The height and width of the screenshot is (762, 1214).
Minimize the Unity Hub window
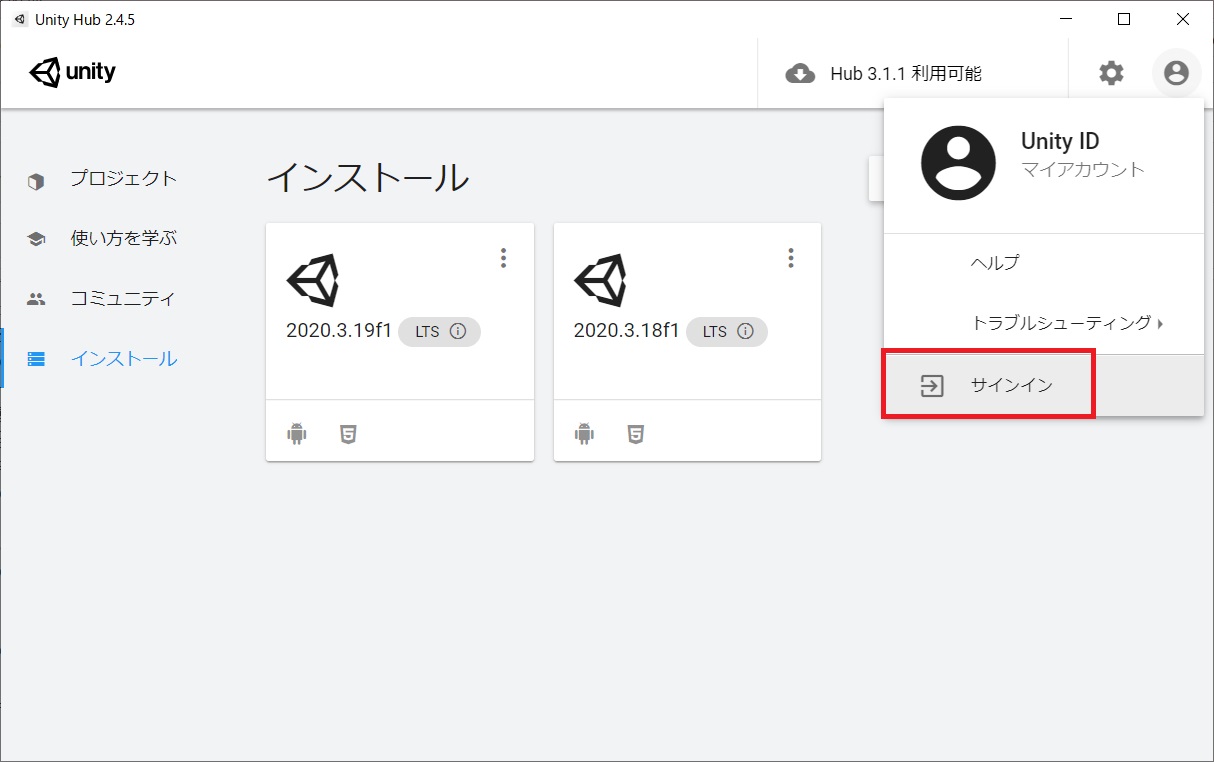pyautogui.click(x=1064, y=19)
